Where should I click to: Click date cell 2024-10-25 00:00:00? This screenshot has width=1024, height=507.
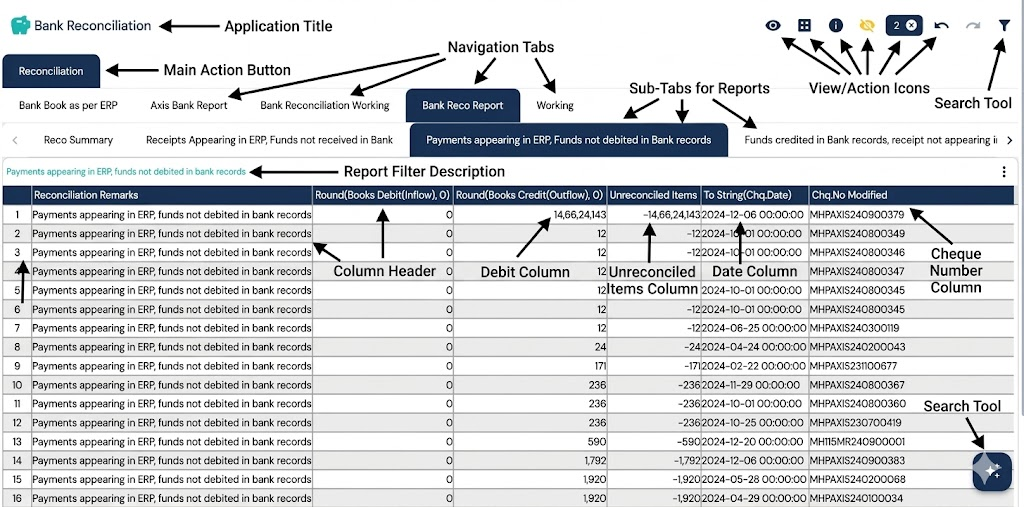pyautogui.click(x=754, y=423)
